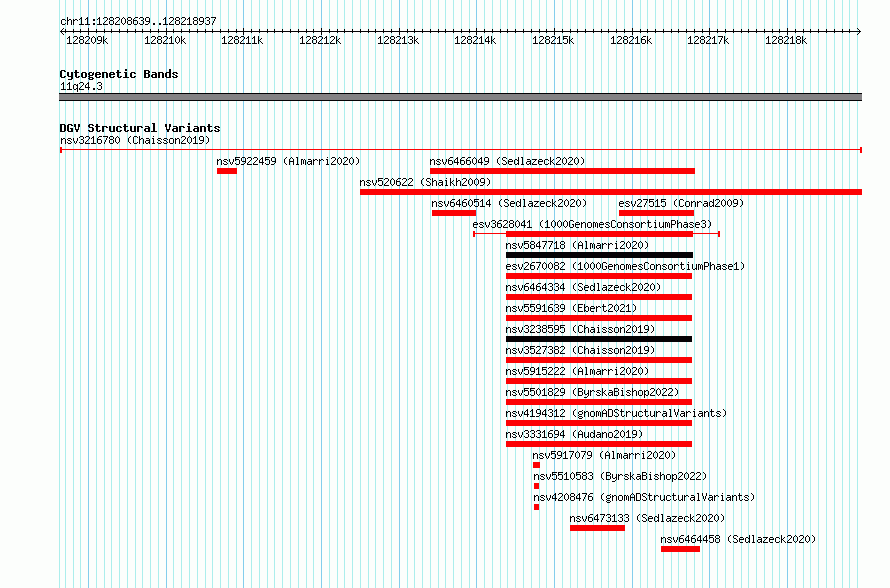Screen dimensions: 890x588
Task: Select nsv6473133 (Sedlazeck2020) red bar
Action: point(597,528)
